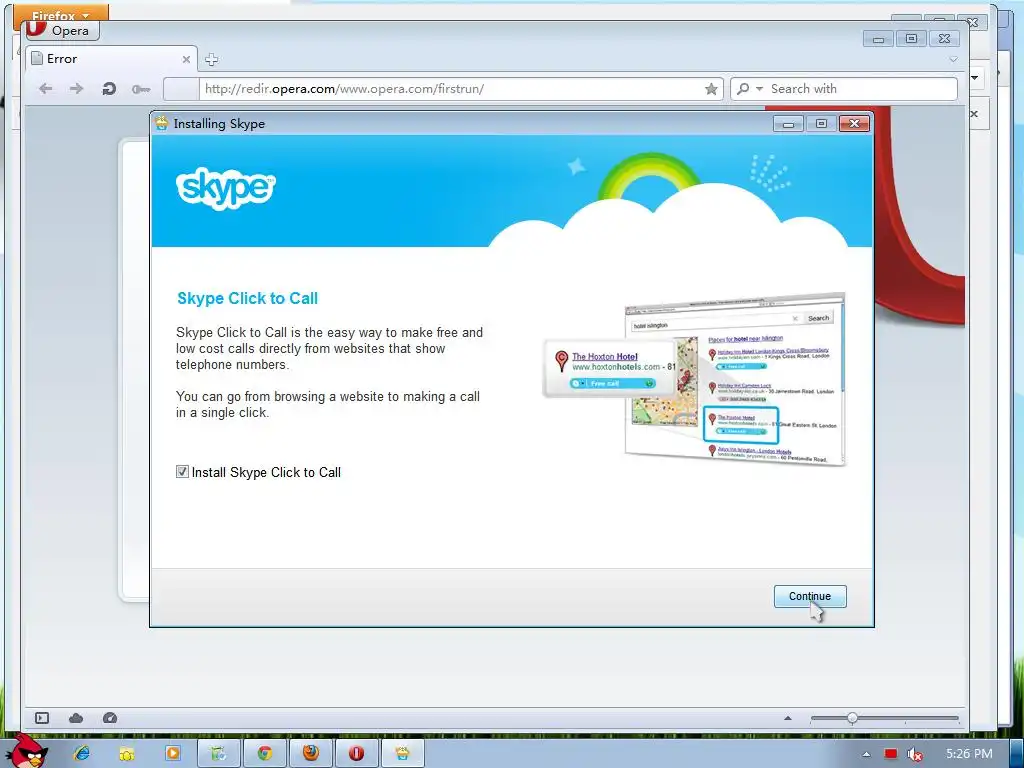Click the Skype logo in installer banner
Image resolution: width=1024 pixels, height=768 pixels.
(x=225, y=188)
